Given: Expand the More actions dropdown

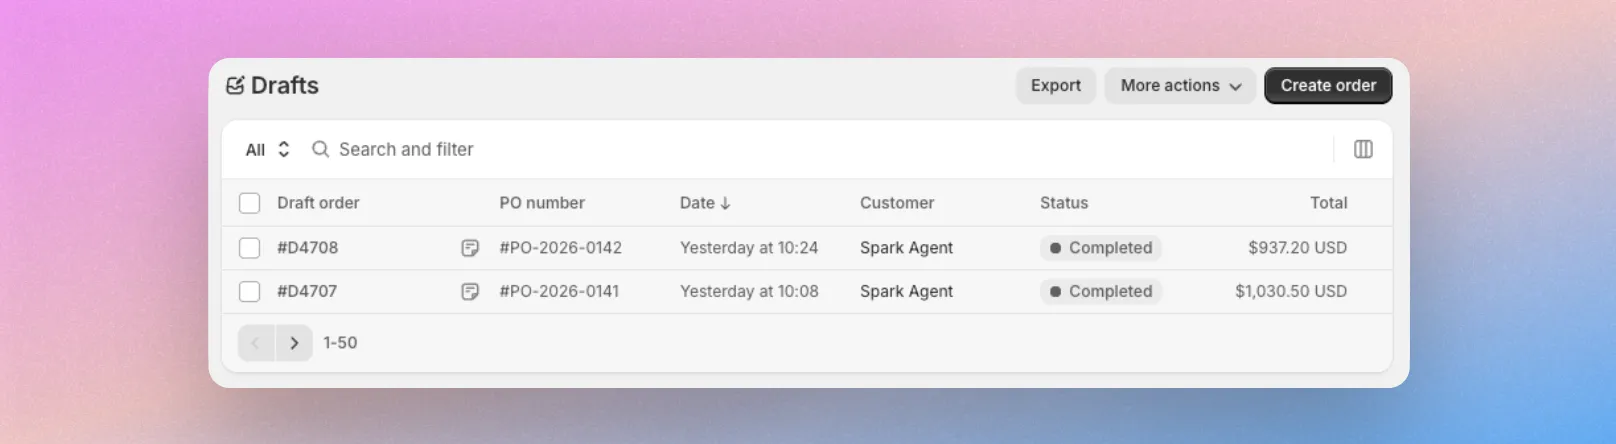Looking at the screenshot, I should [x=1180, y=86].
